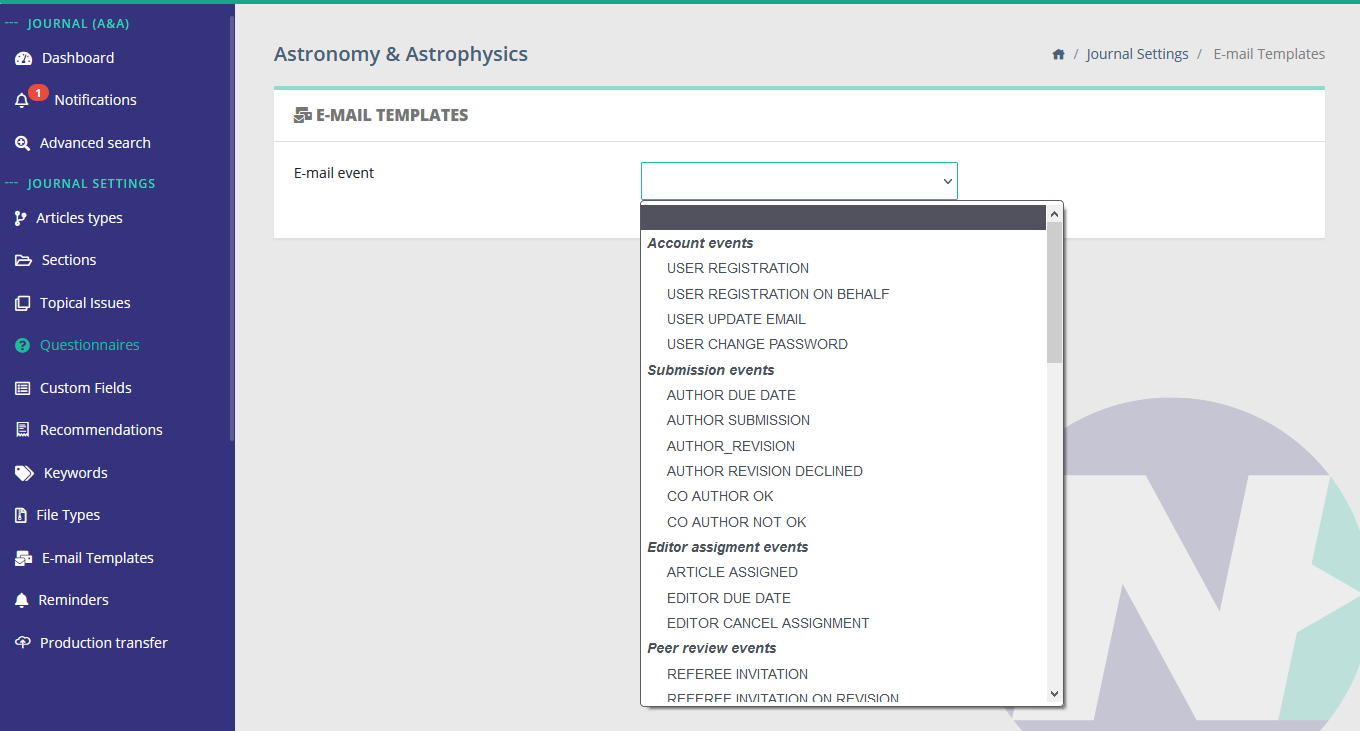Open Questionnaires settings
The image size is (1360, 731).
90,345
